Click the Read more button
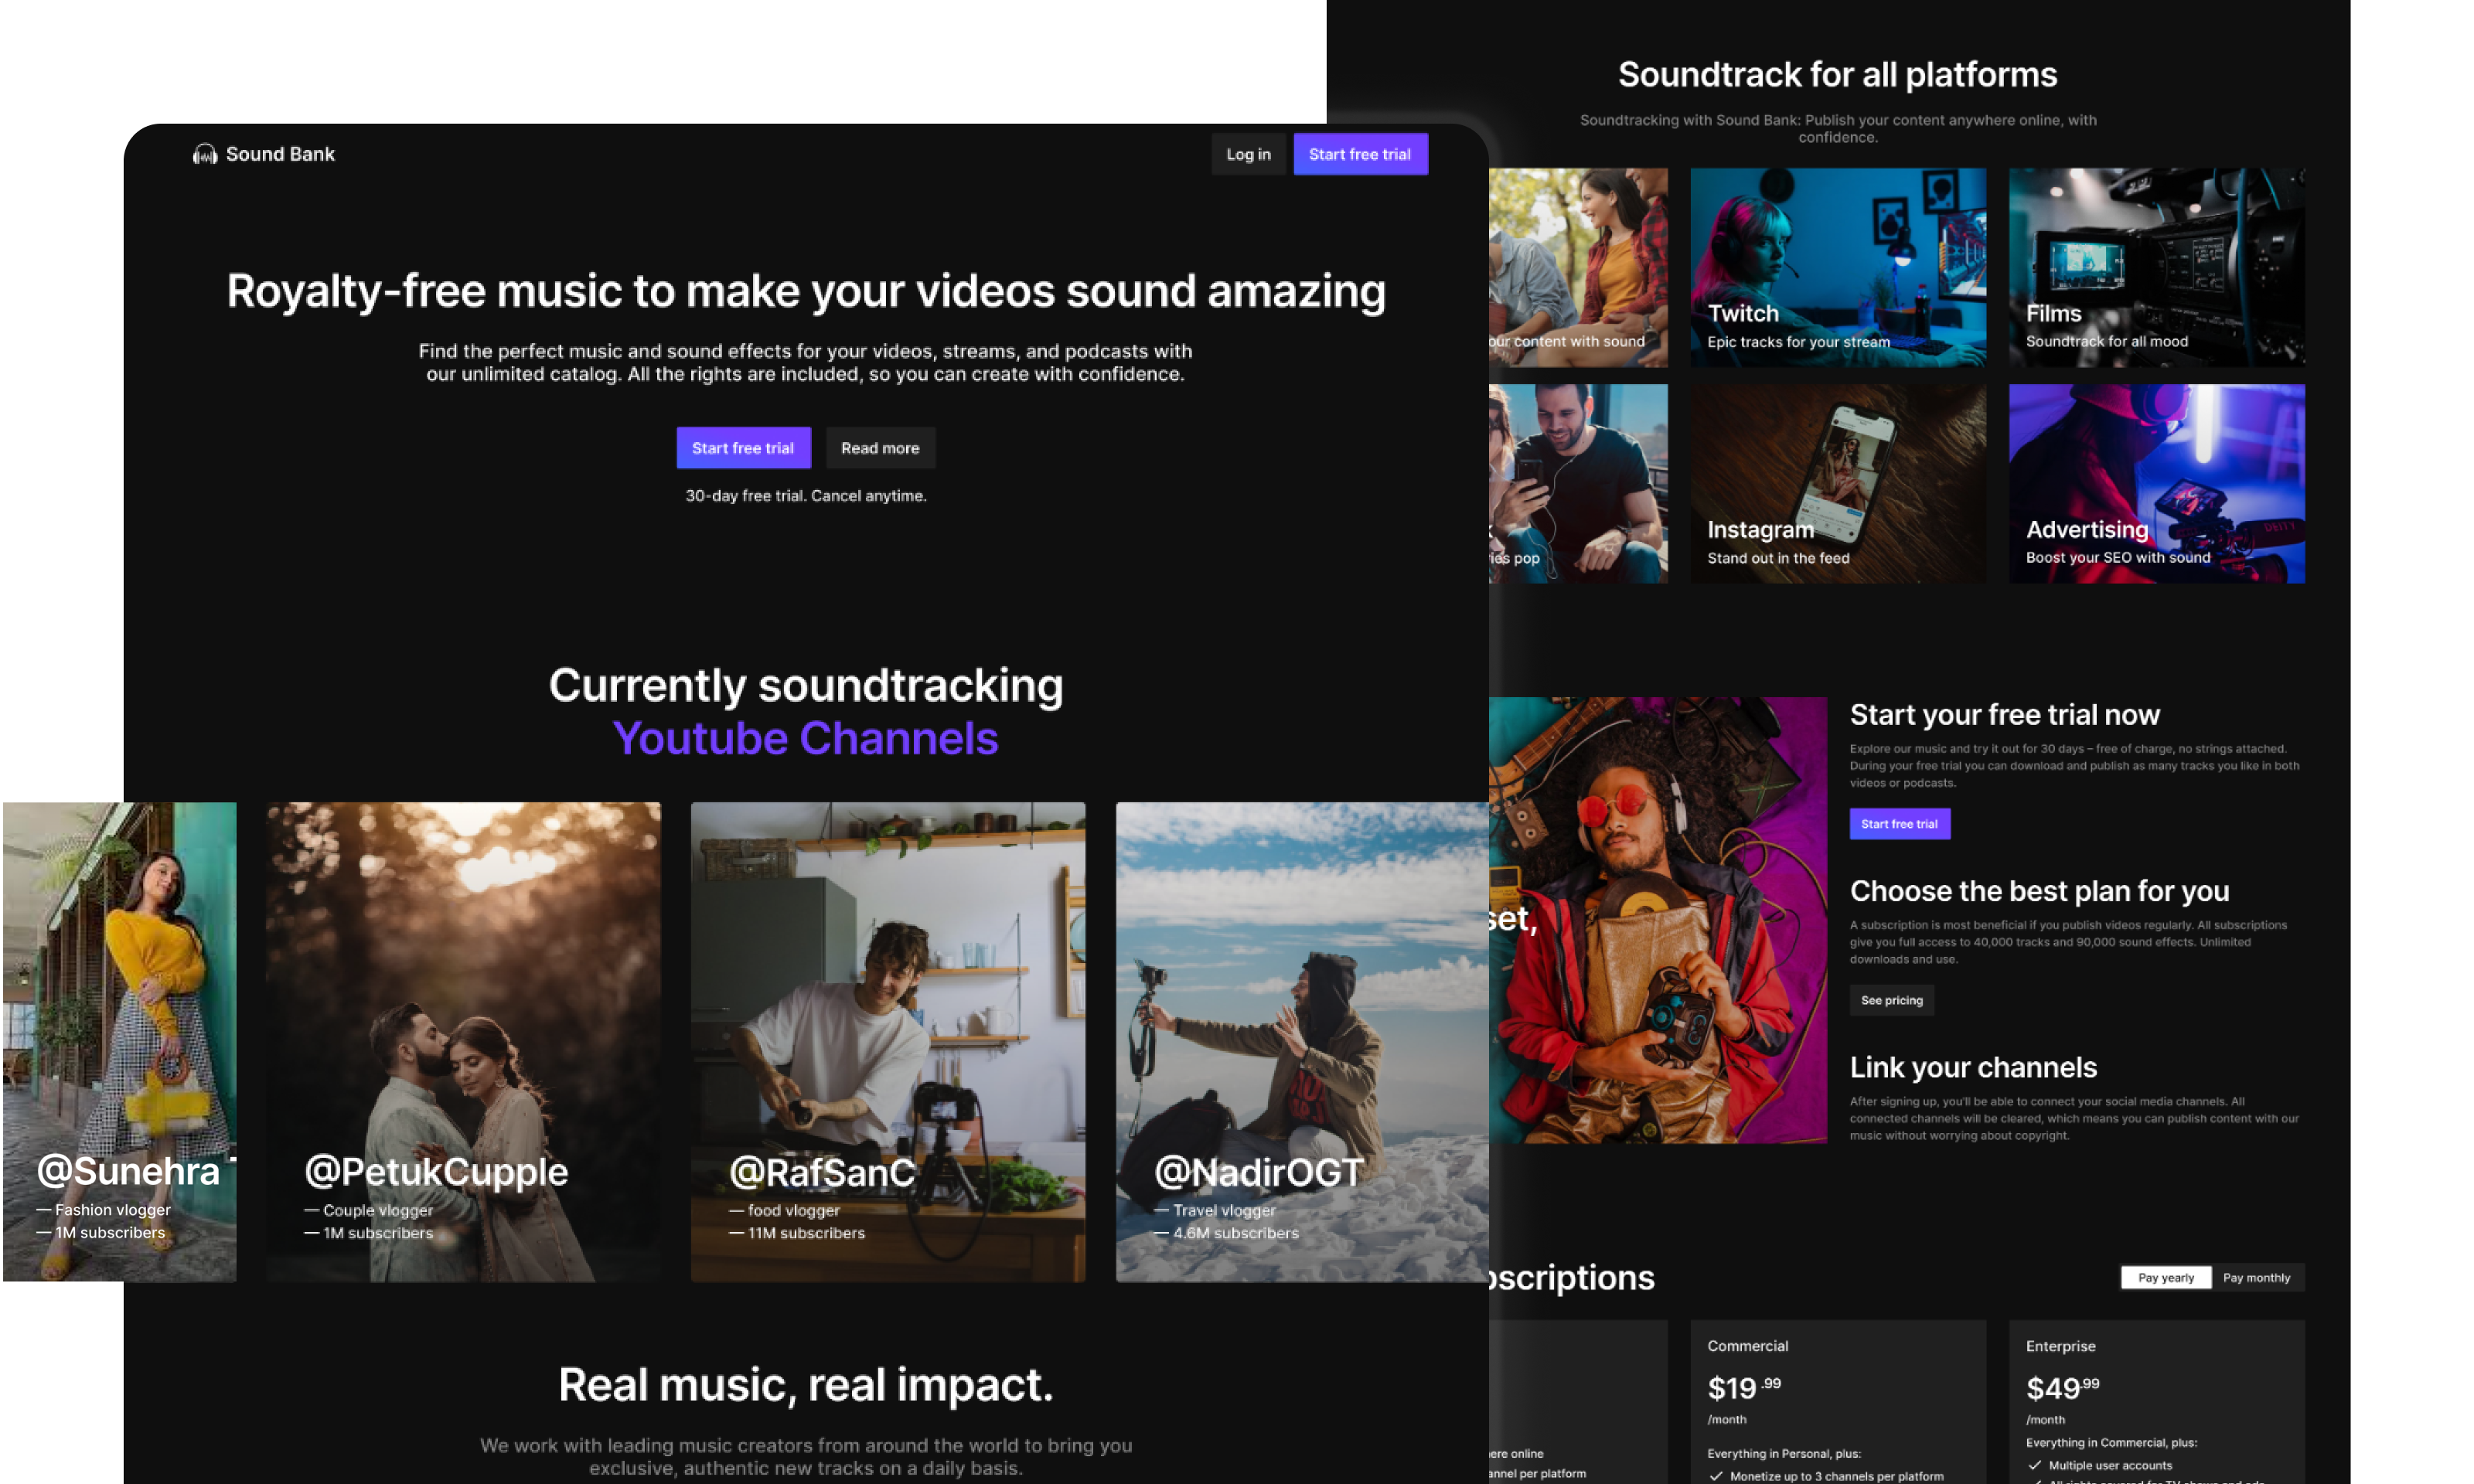Image resolution: width=2474 pixels, height=1484 pixels. (x=880, y=447)
